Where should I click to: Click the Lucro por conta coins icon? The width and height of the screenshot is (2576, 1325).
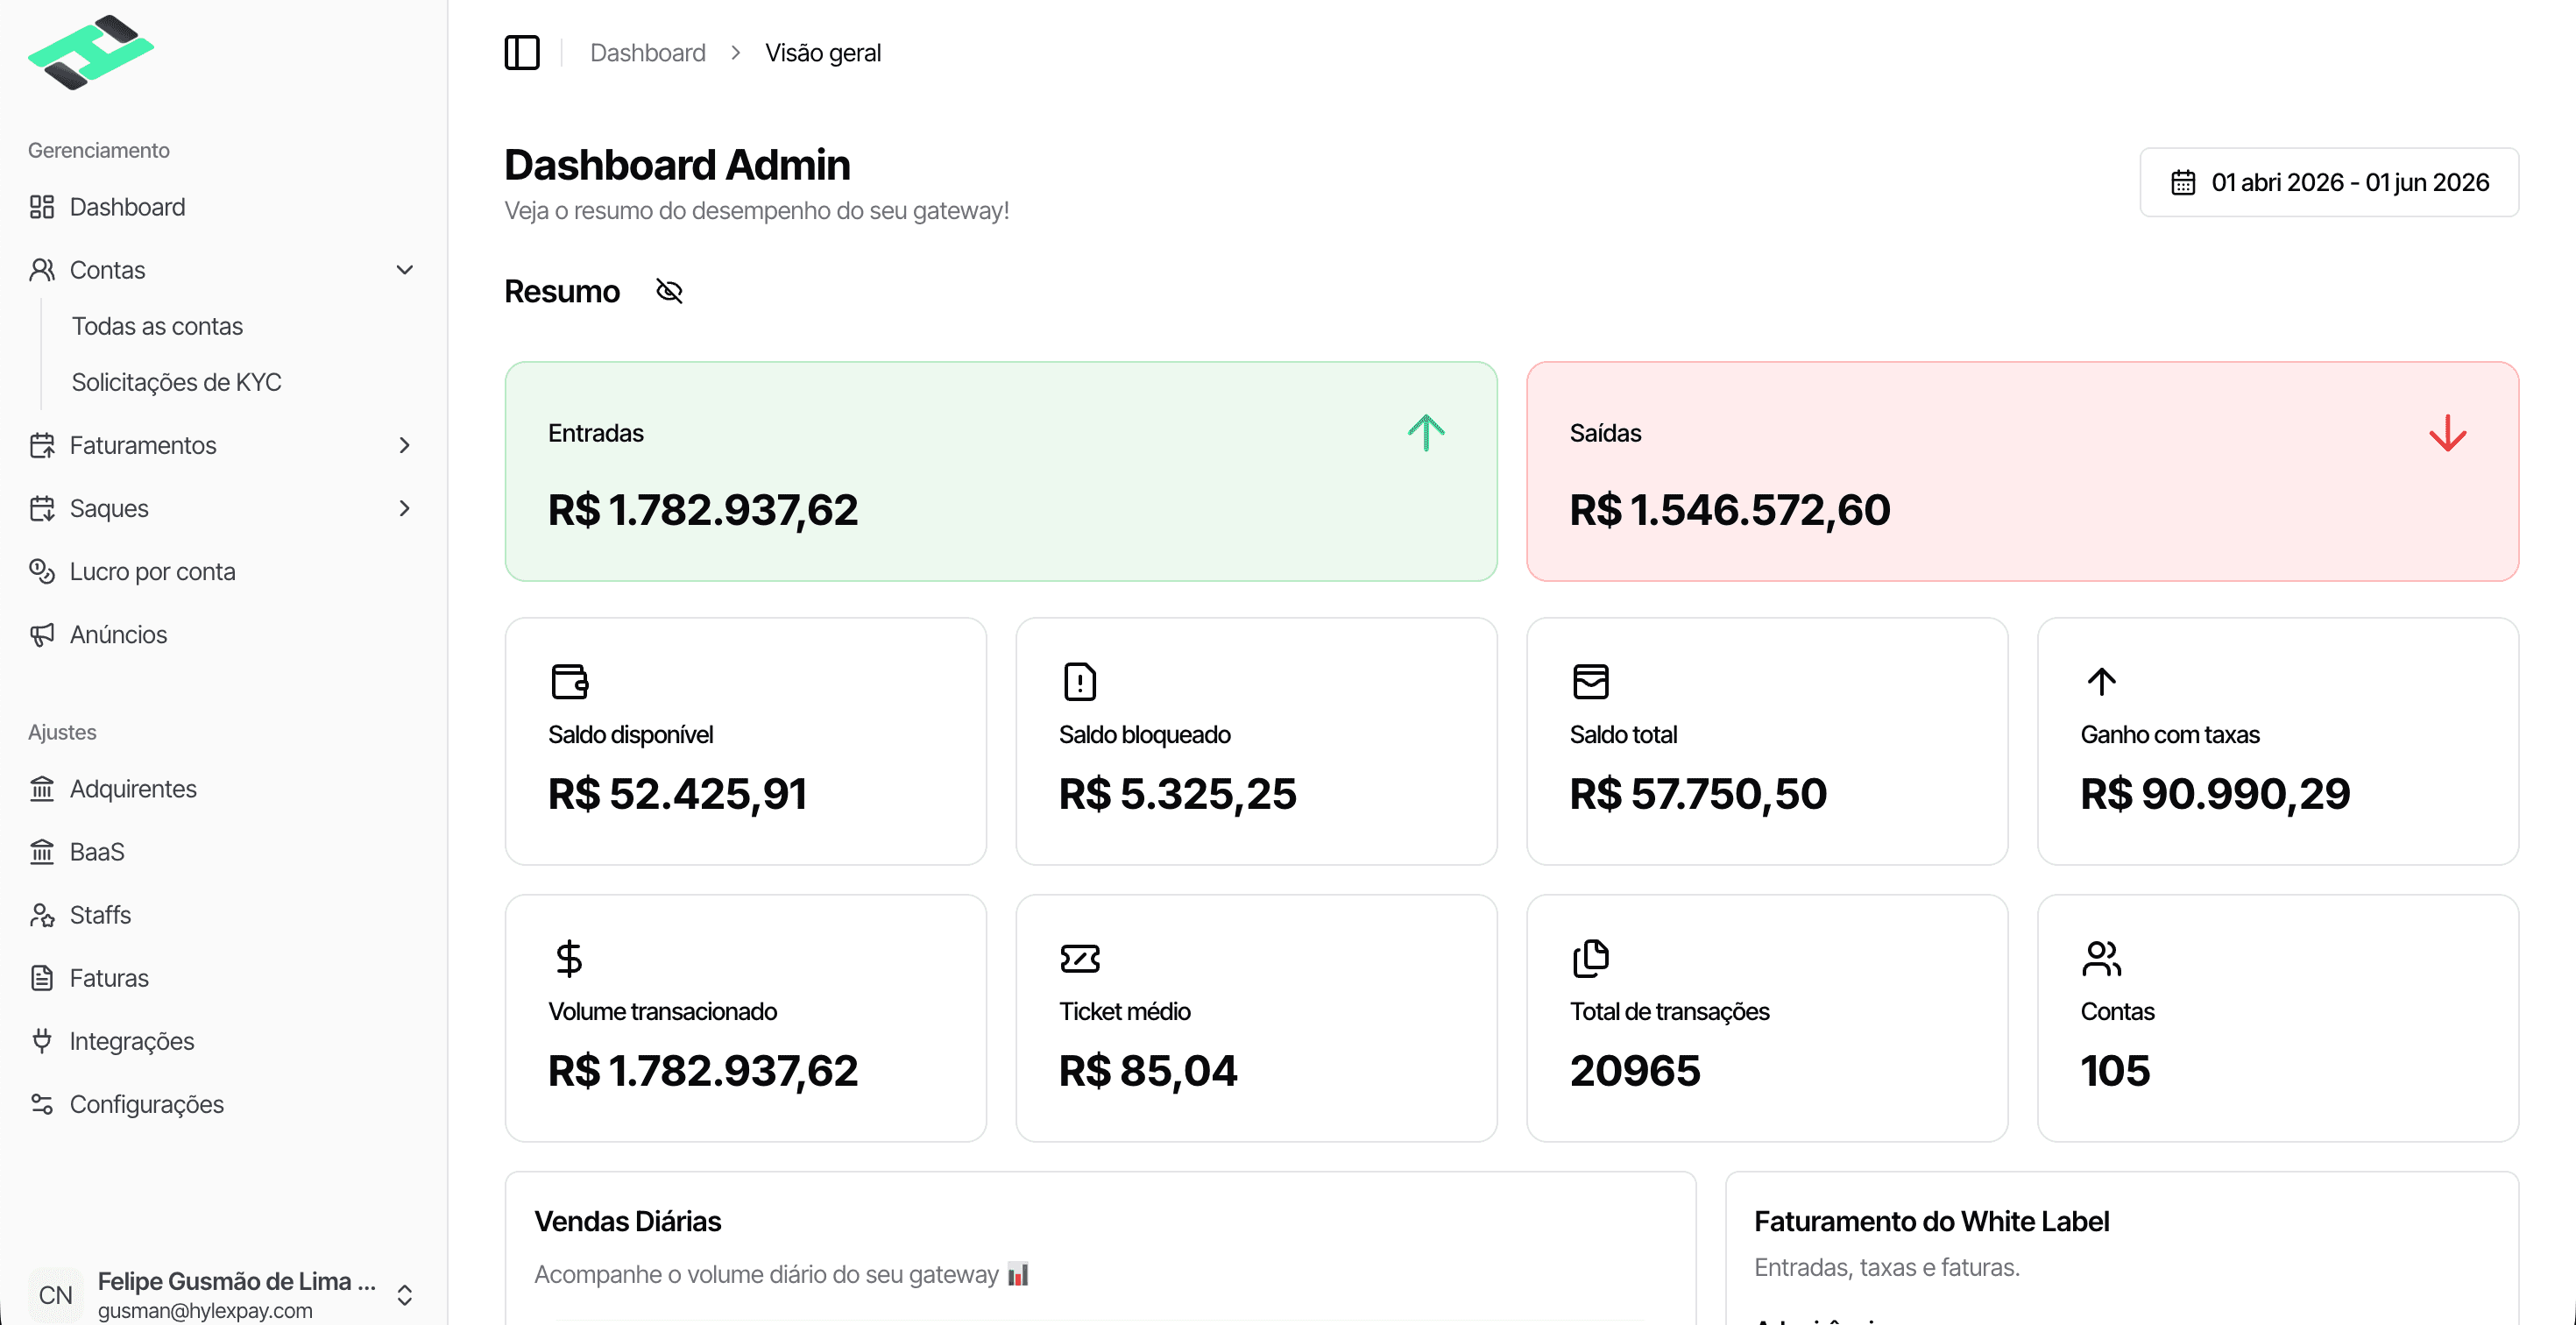pos(41,571)
